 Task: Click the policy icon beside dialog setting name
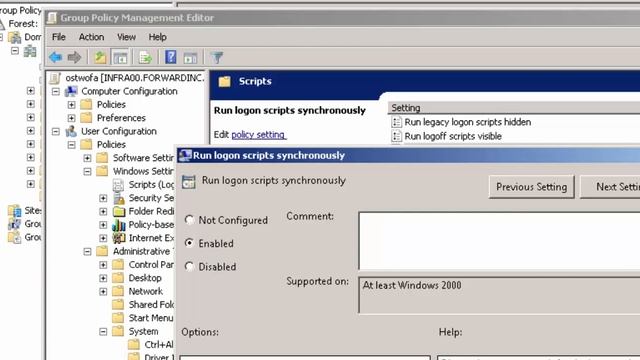pos(189,182)
